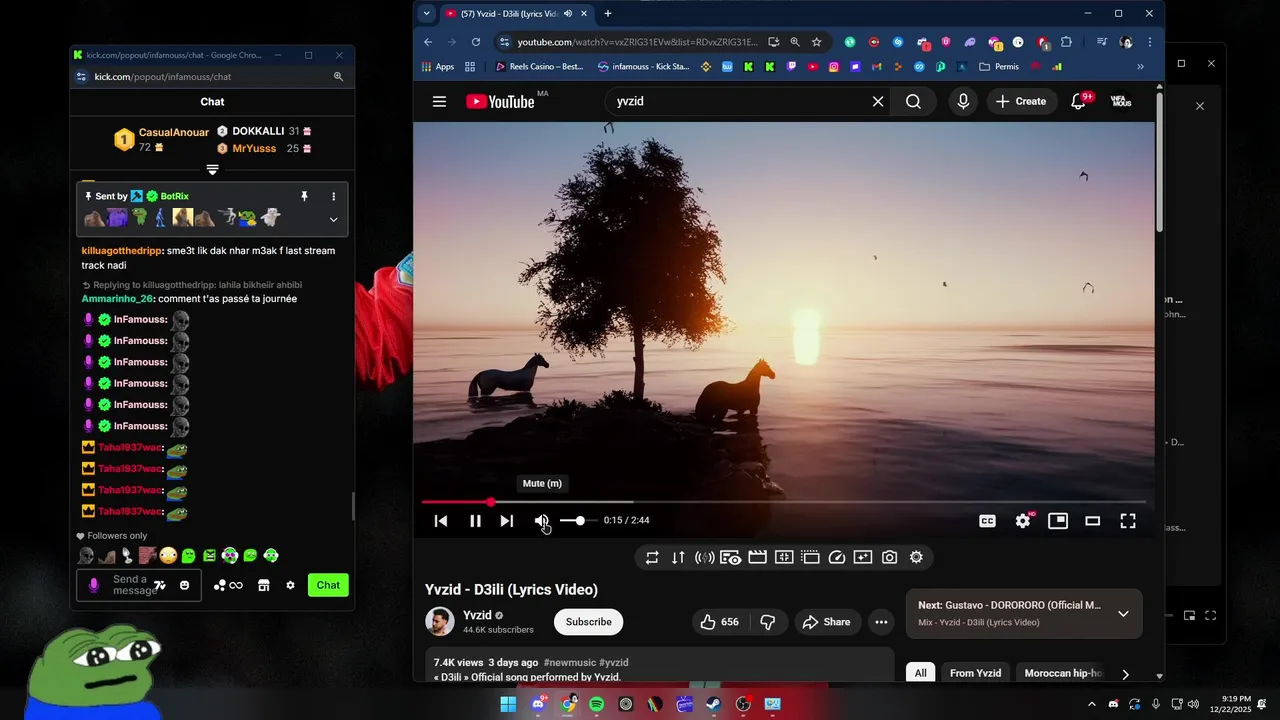Open Permis bookmarks folder
The image size is (1280, 720).
[999, 67]
